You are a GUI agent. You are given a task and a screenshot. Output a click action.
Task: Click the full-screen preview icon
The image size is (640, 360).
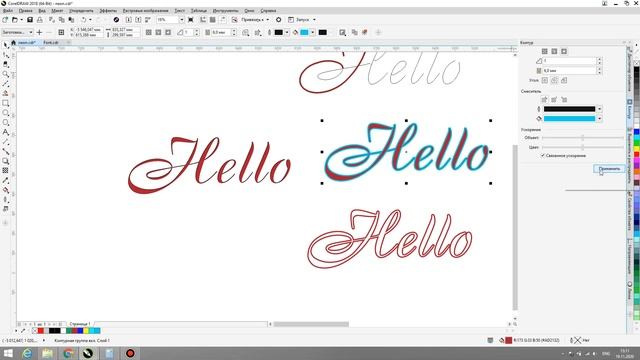tap(191, 20)
